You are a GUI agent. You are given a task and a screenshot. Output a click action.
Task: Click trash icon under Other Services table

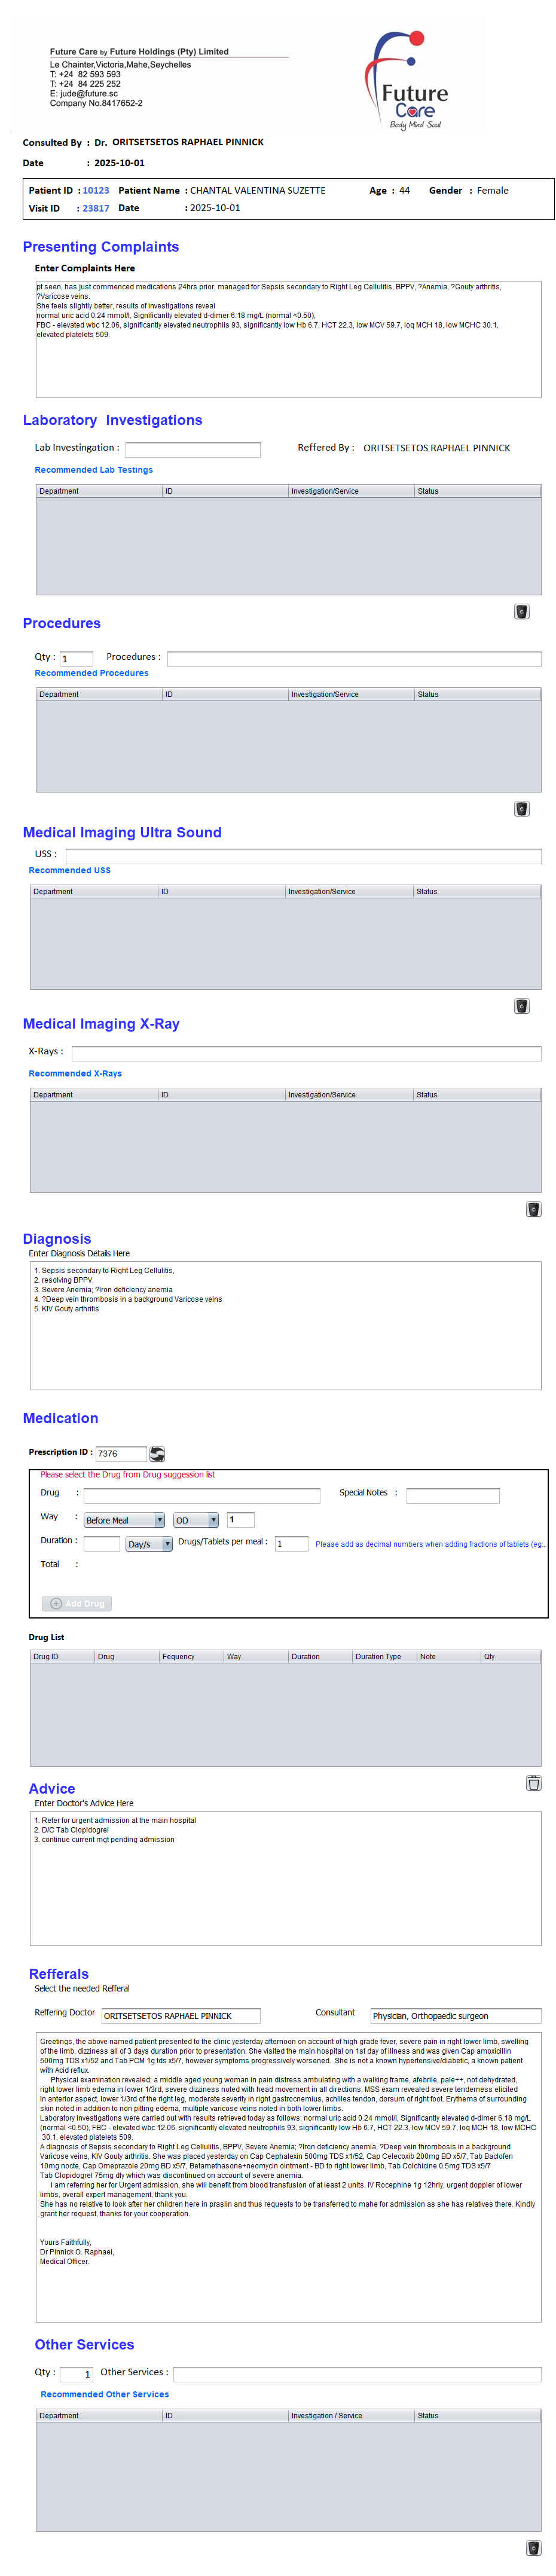pos(533,2548)
